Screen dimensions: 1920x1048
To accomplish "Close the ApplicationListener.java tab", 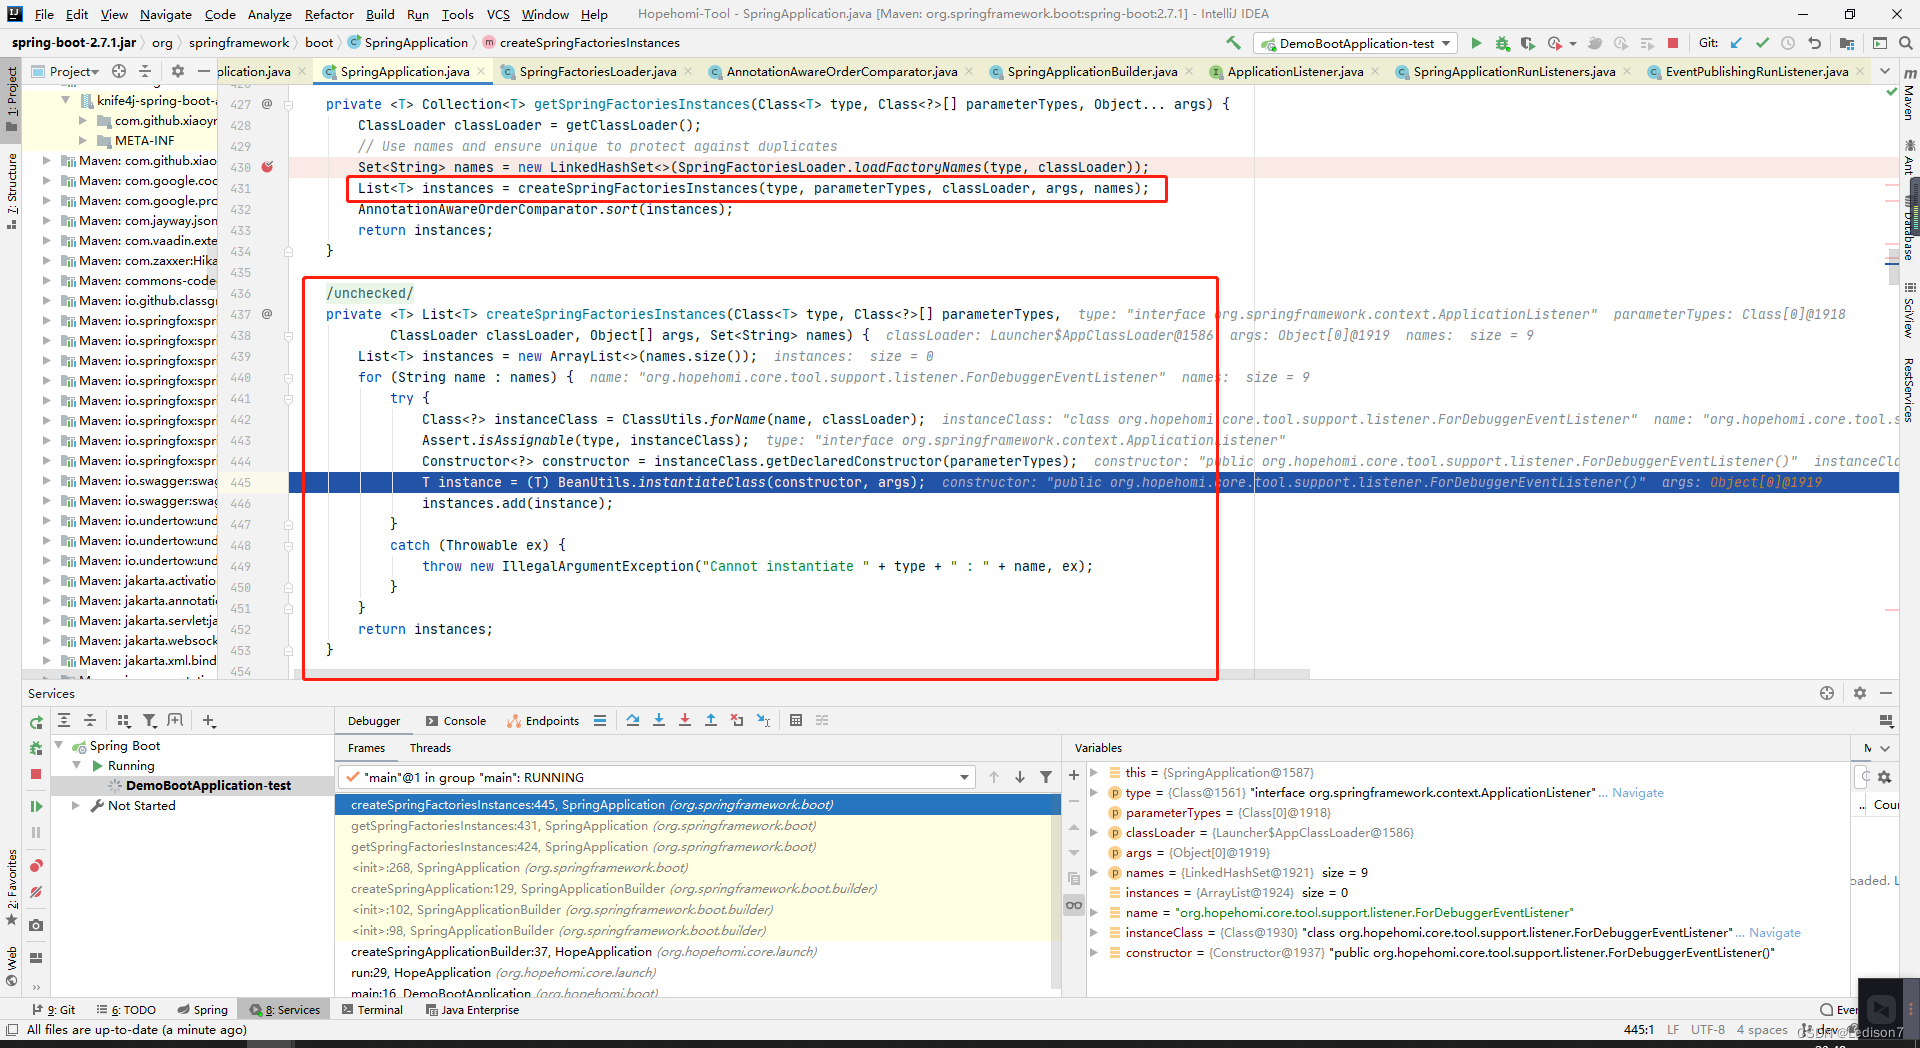I will click(1375, 71).
